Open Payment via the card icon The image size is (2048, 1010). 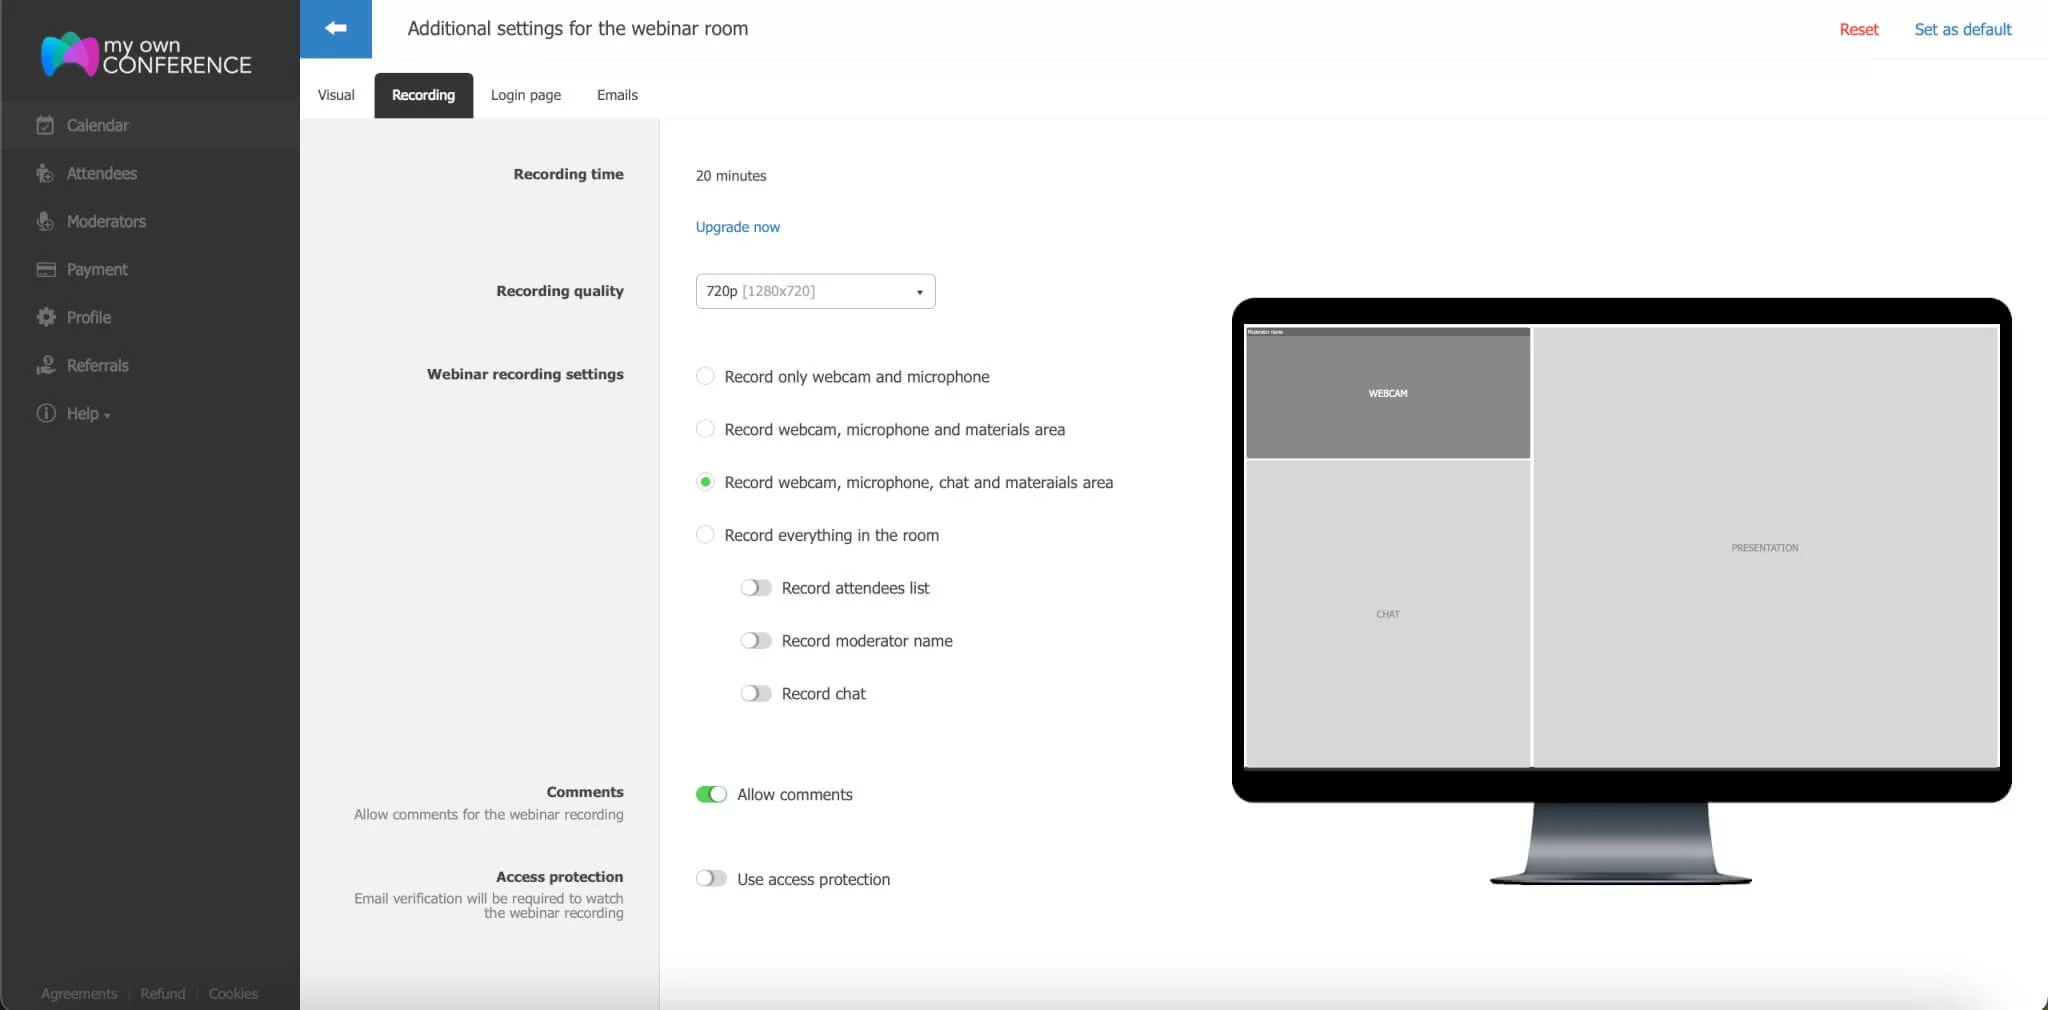click(x=45, y=269)
